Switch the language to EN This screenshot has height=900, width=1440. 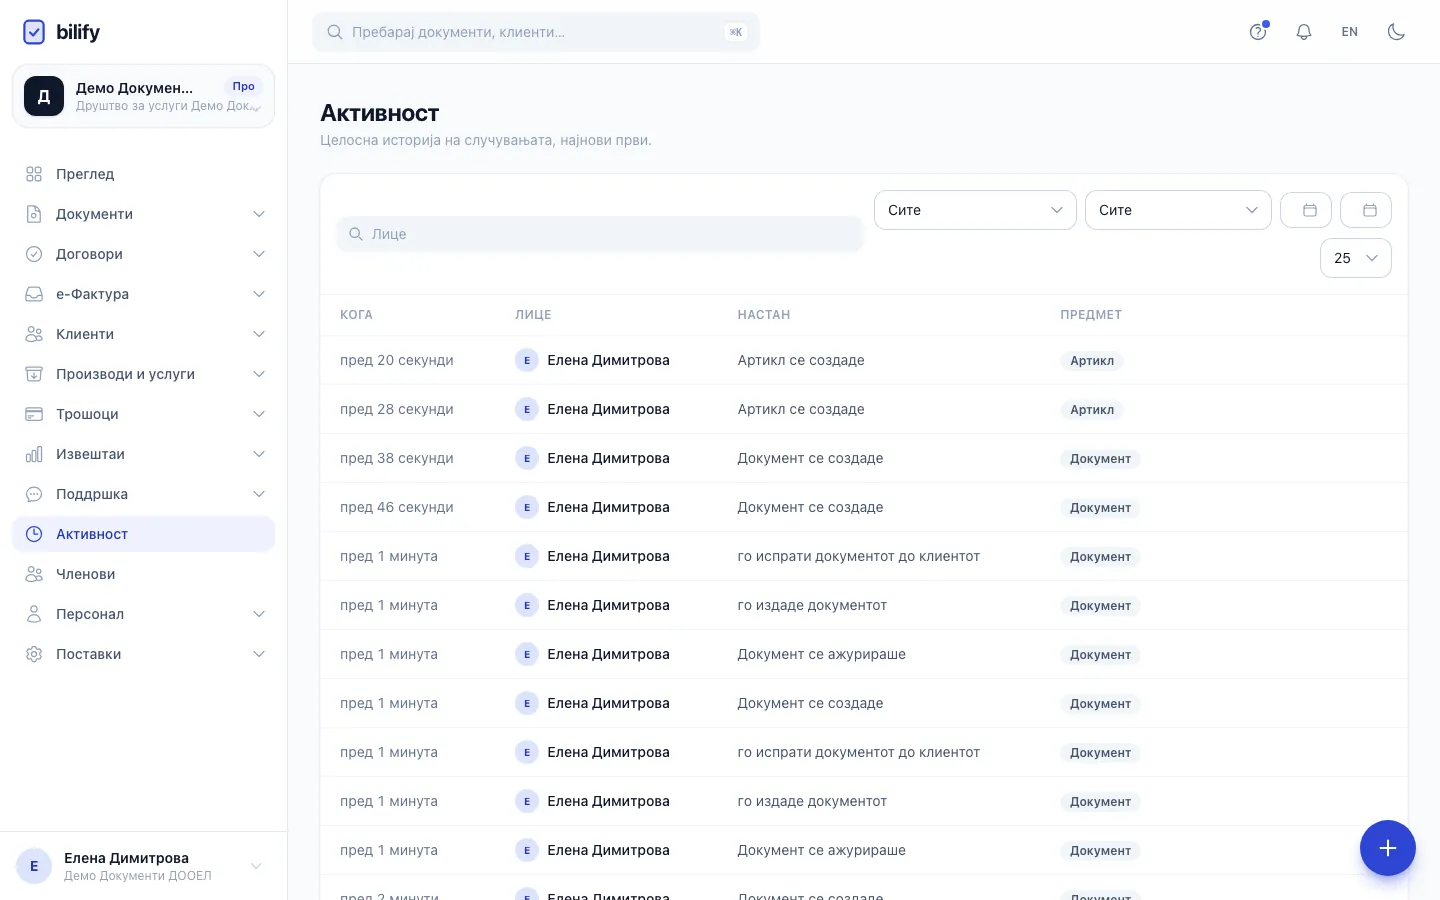click(x=1350, y=32)
